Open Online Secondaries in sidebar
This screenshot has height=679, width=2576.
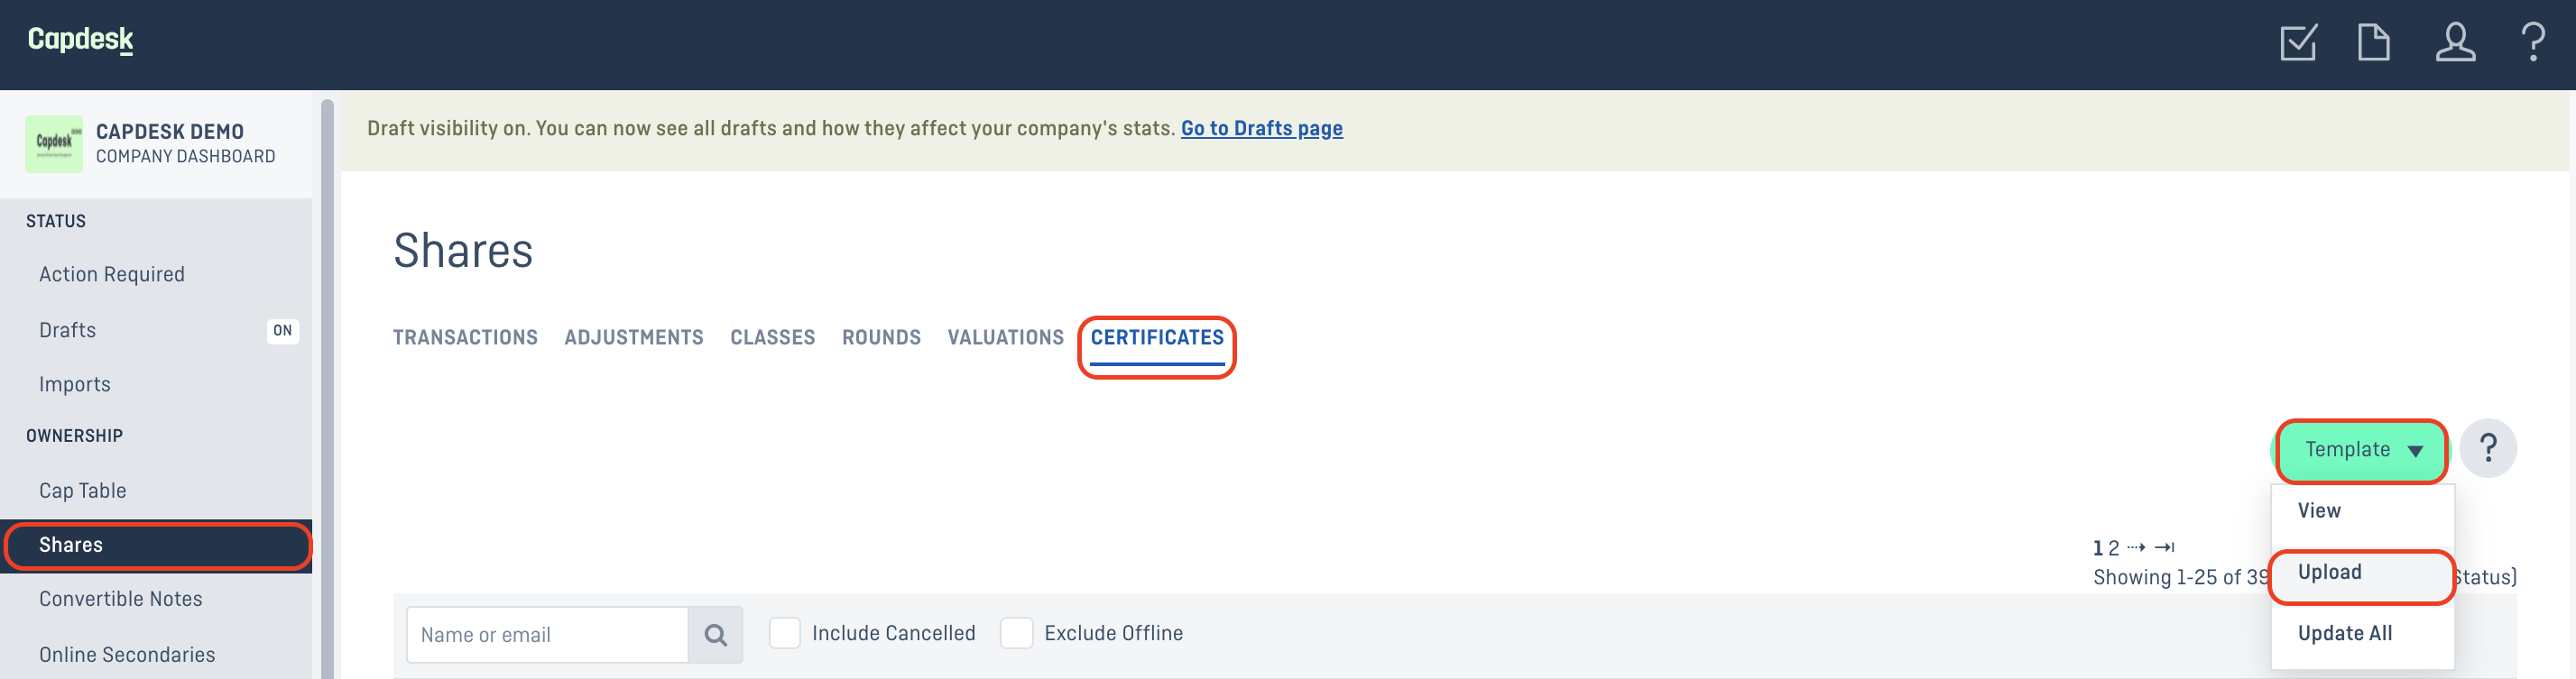(x=127, y=654)
